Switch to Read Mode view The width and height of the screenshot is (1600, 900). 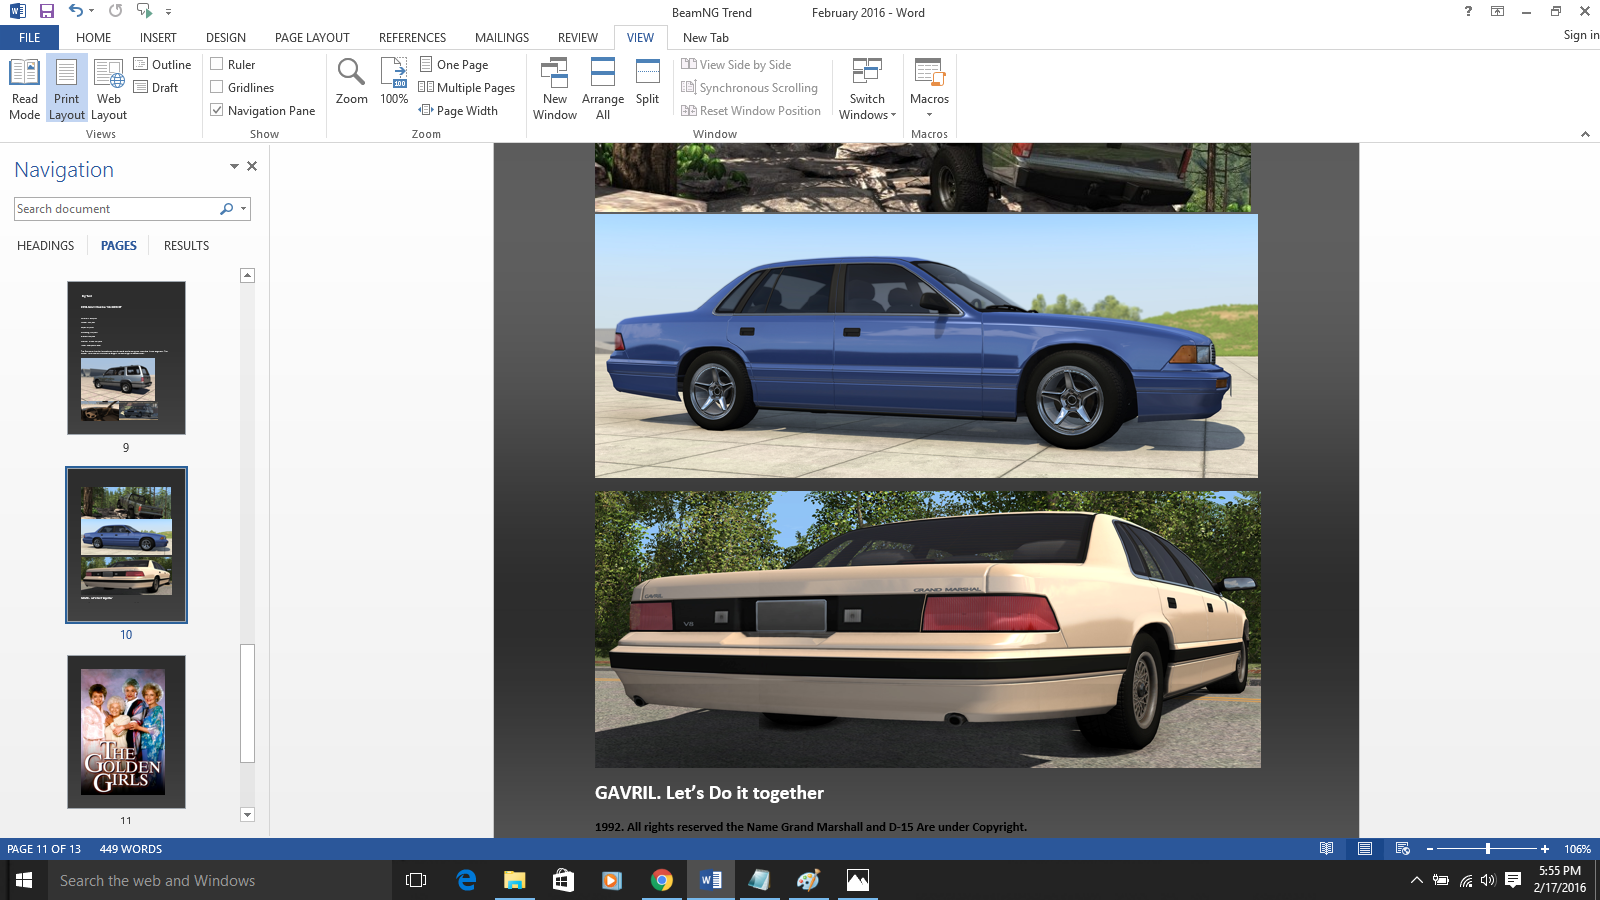(x=24, y=89)
